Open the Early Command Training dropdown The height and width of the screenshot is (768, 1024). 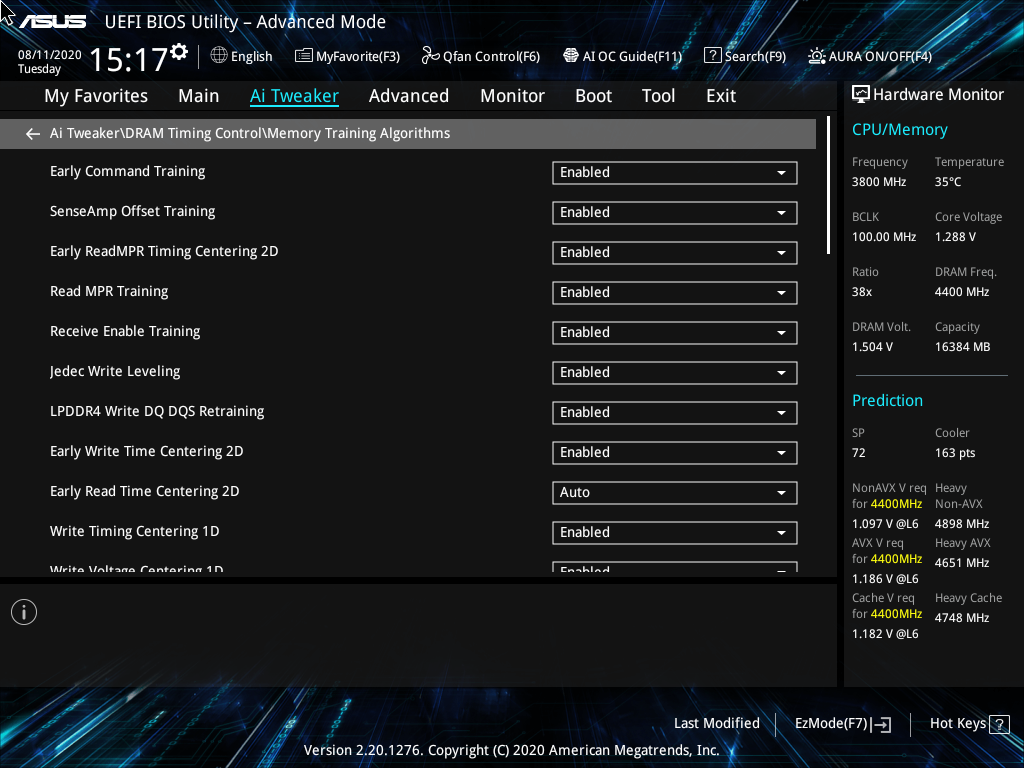674,172
